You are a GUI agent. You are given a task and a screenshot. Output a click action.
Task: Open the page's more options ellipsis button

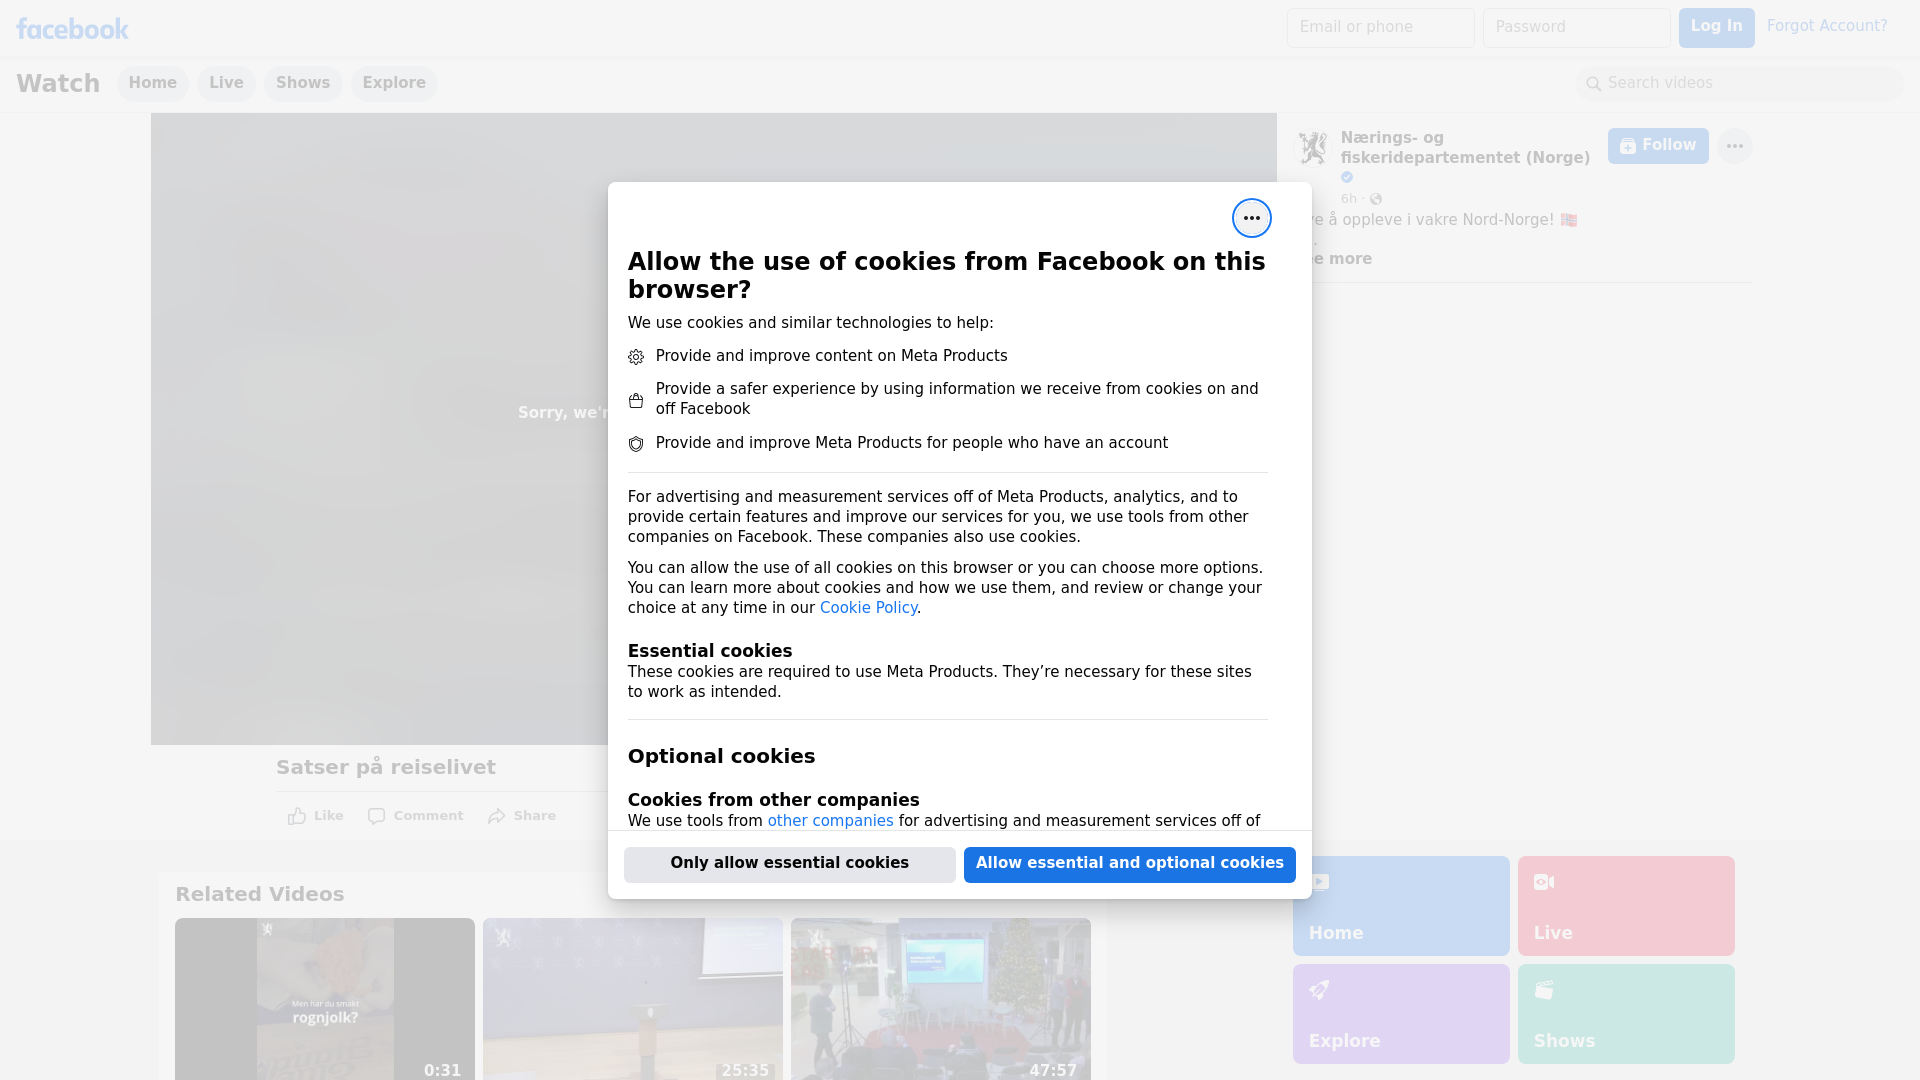tap(1734, 146)
